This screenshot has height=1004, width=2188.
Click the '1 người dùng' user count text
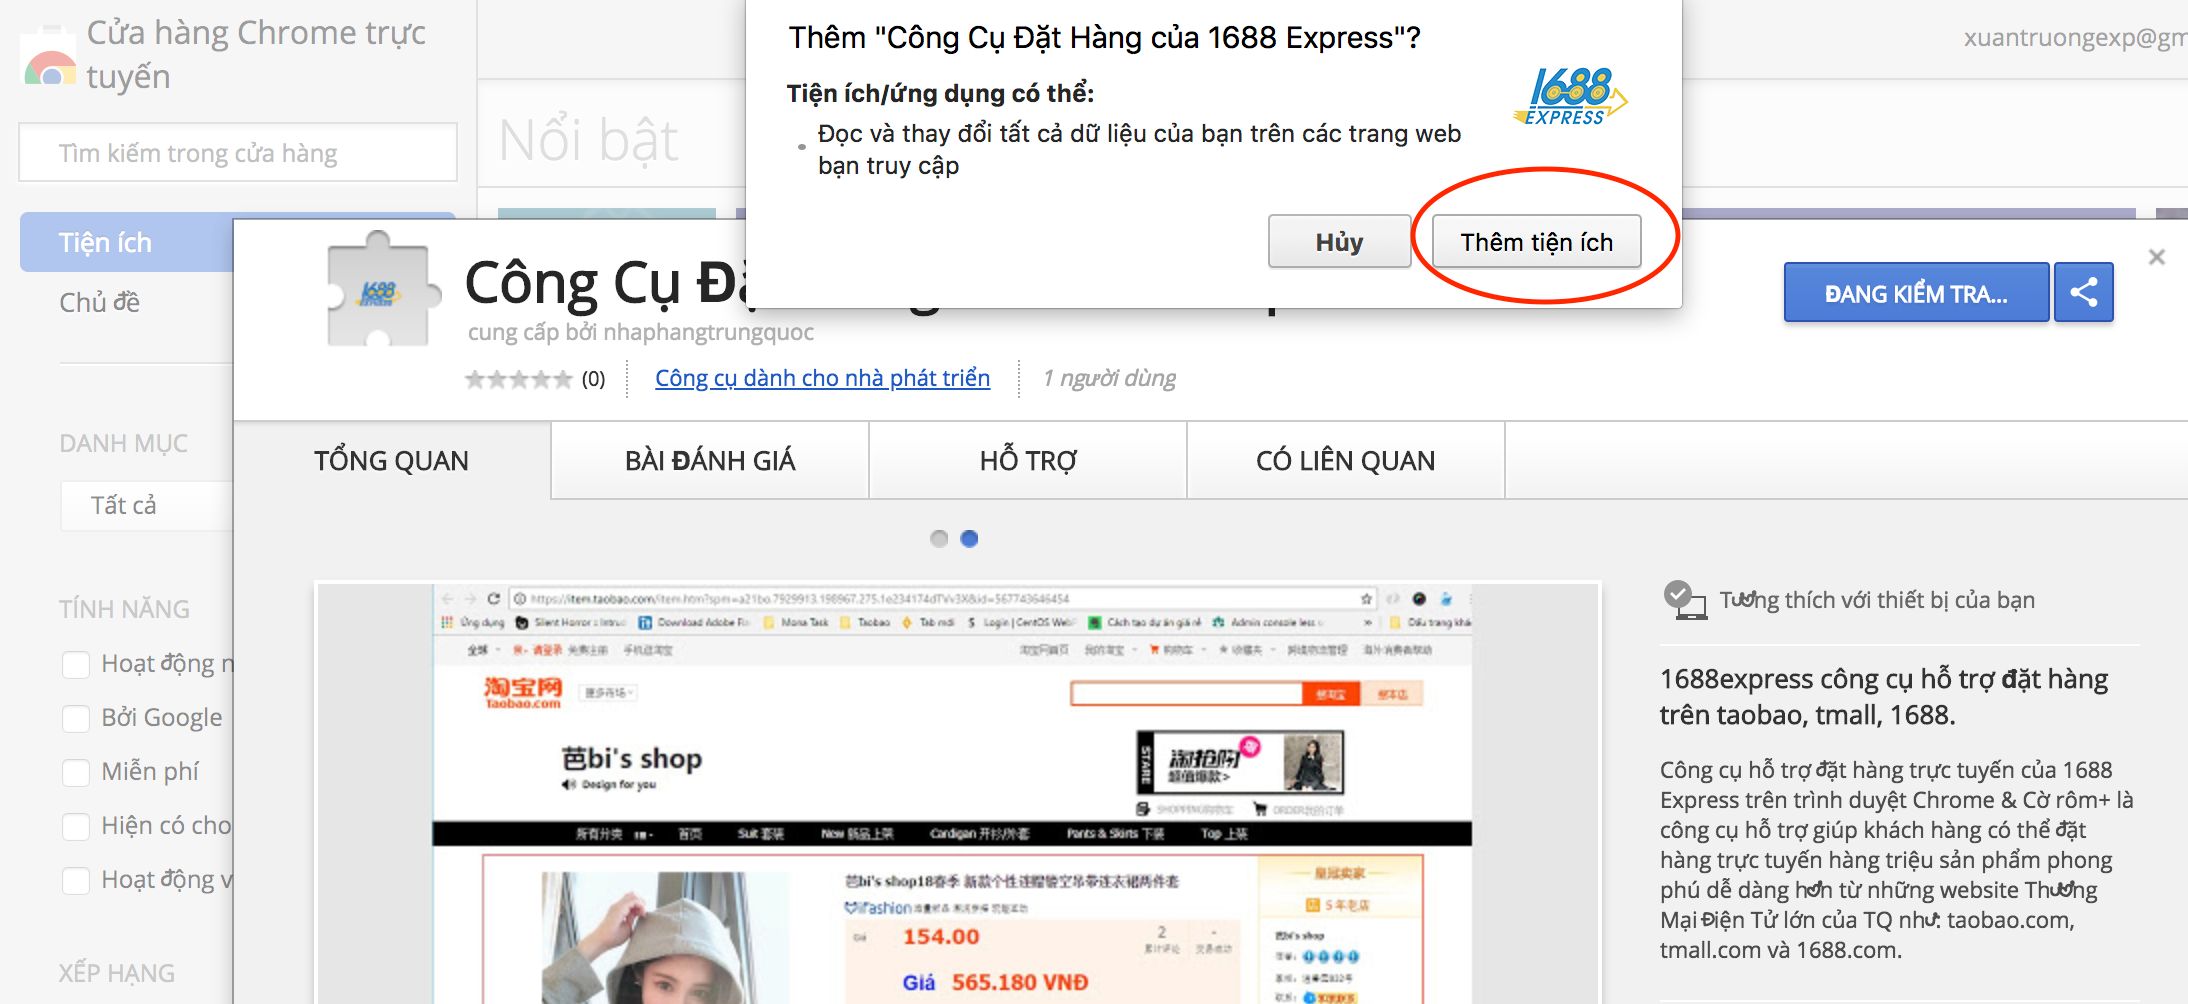click(x=1109, y=378)
